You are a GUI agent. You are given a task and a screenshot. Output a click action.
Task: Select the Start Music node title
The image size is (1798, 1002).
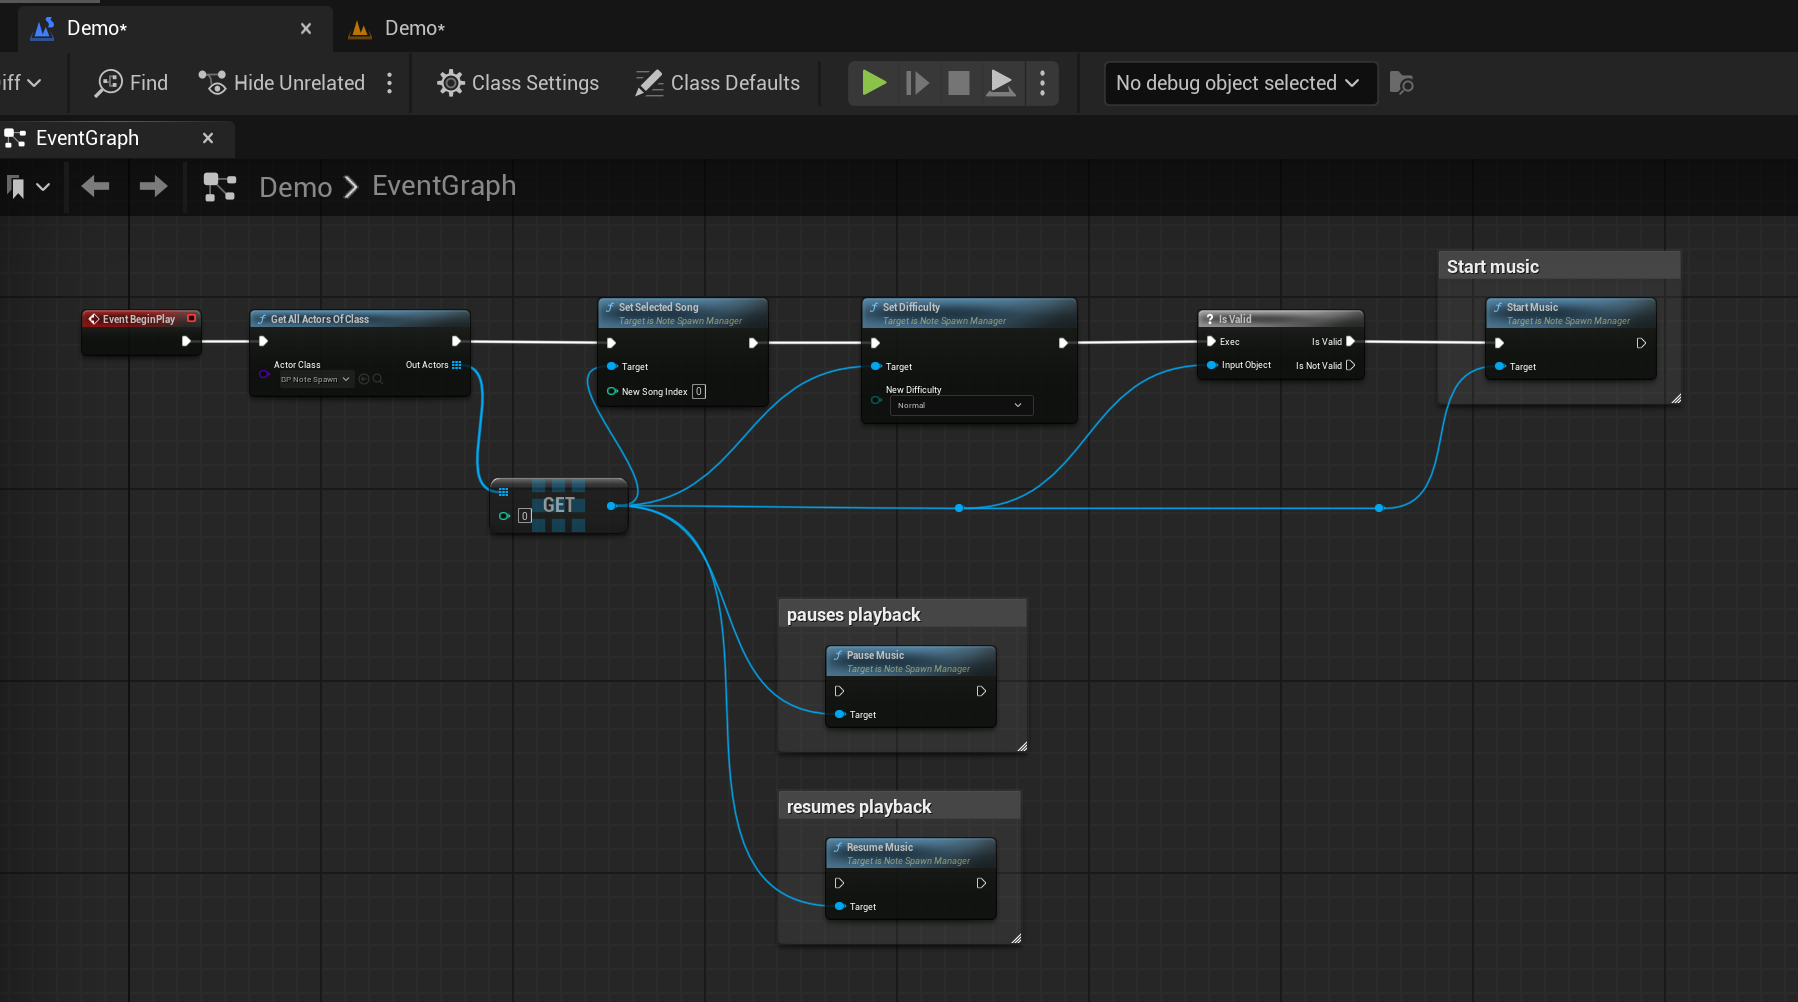(1532, 307)
